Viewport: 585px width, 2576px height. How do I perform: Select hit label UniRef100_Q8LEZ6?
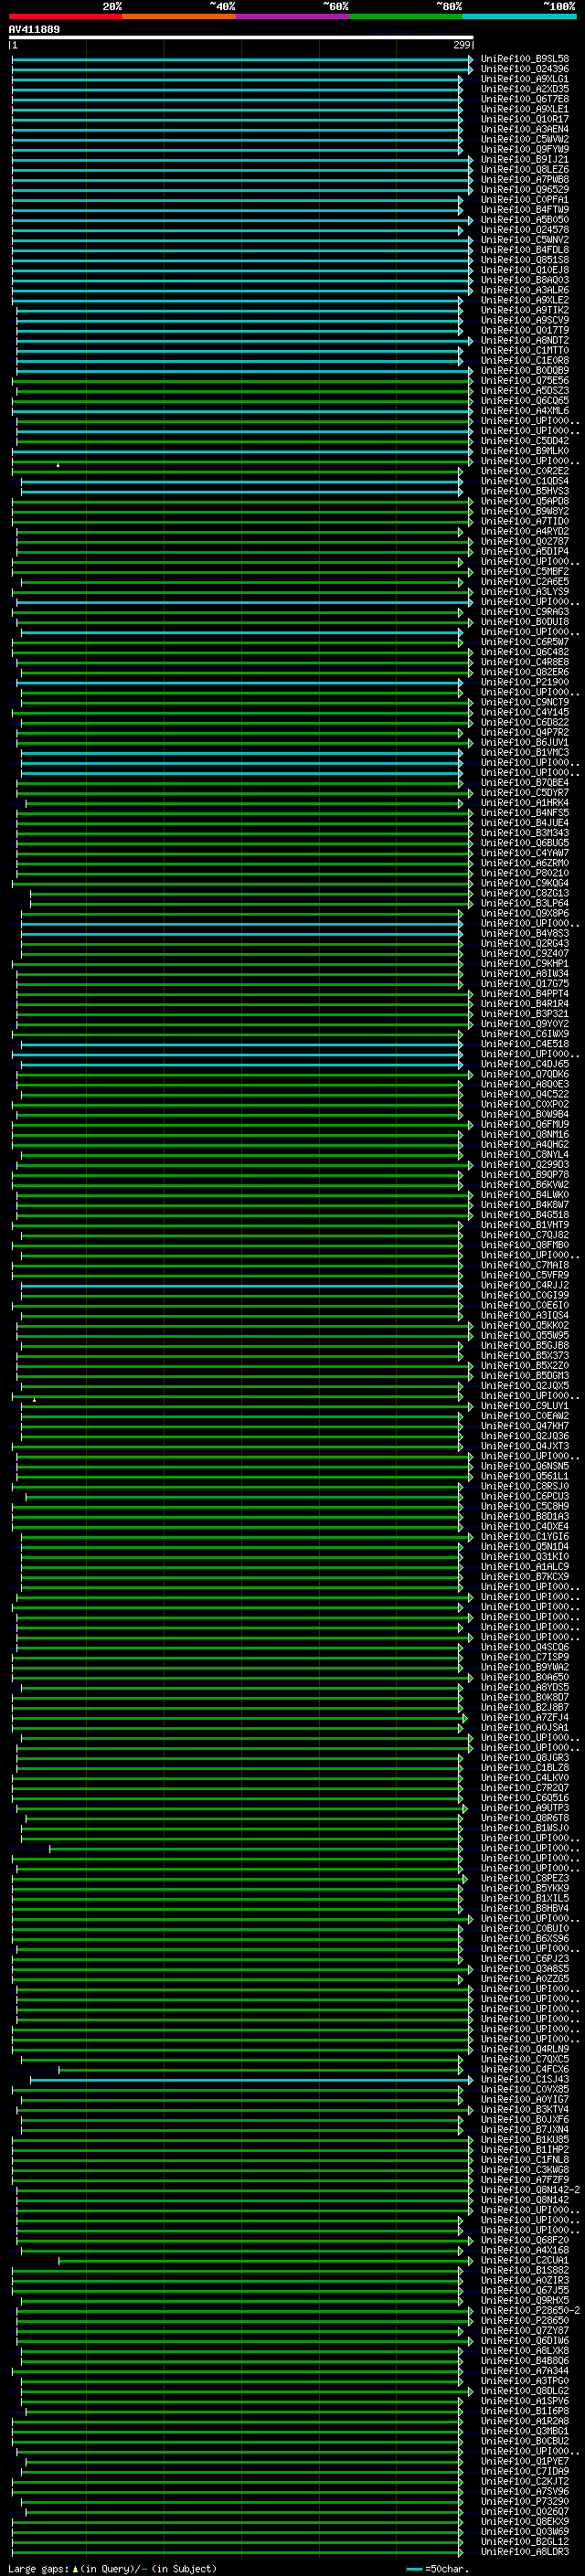pos(525,169)
